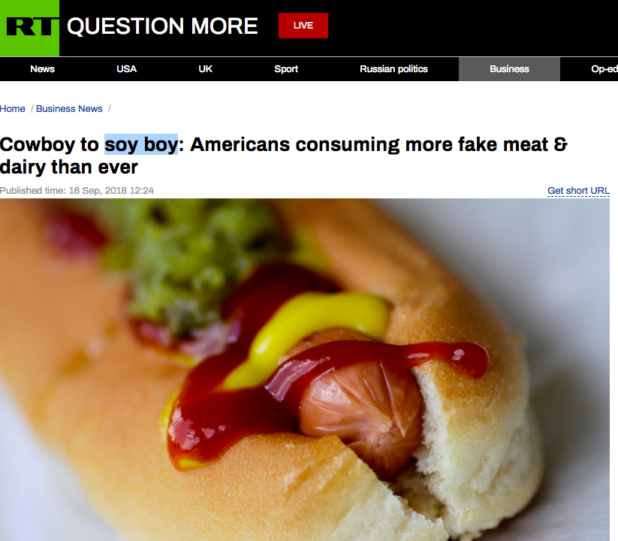618x541 pixels.
Task: Navigate to Russian politics section
Action: point(393,69)
